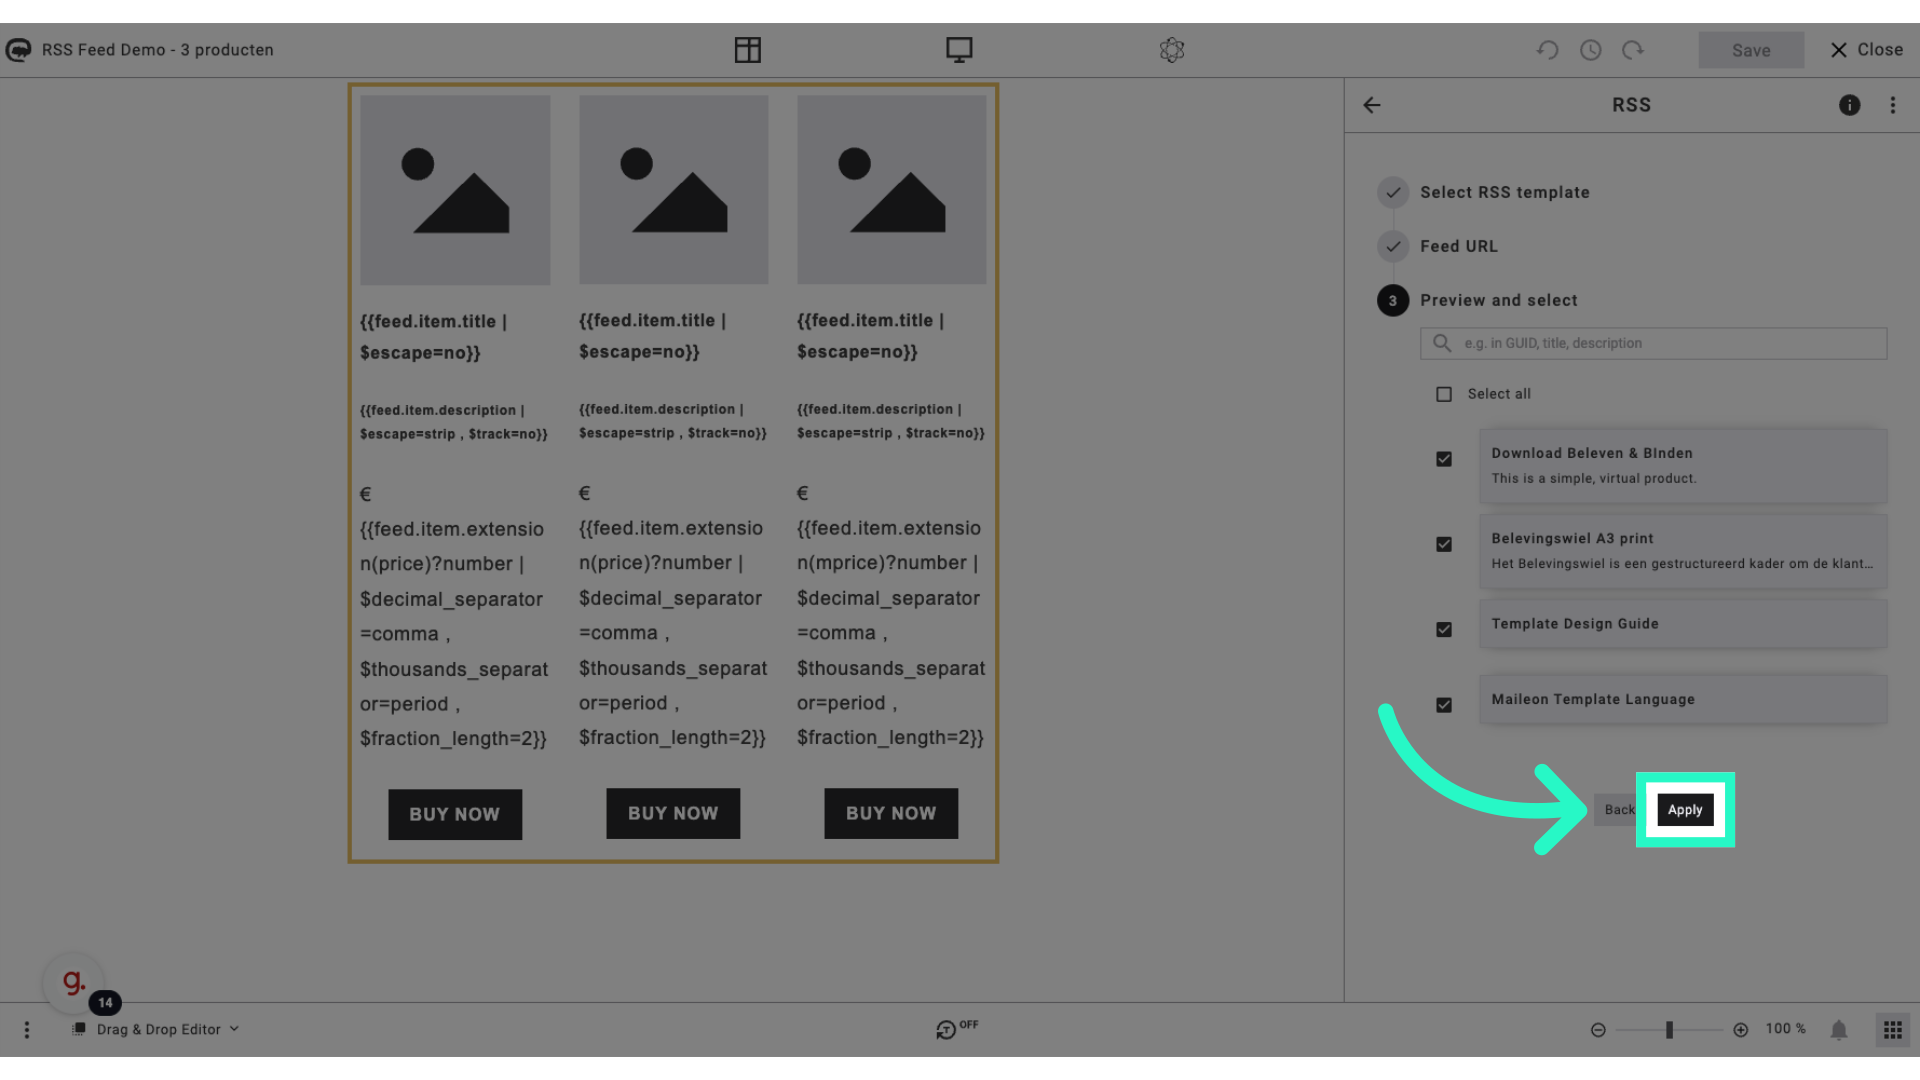Open version history clock icon
The height and width of the screenshot is (1080, 1920).
(1591, 50)
